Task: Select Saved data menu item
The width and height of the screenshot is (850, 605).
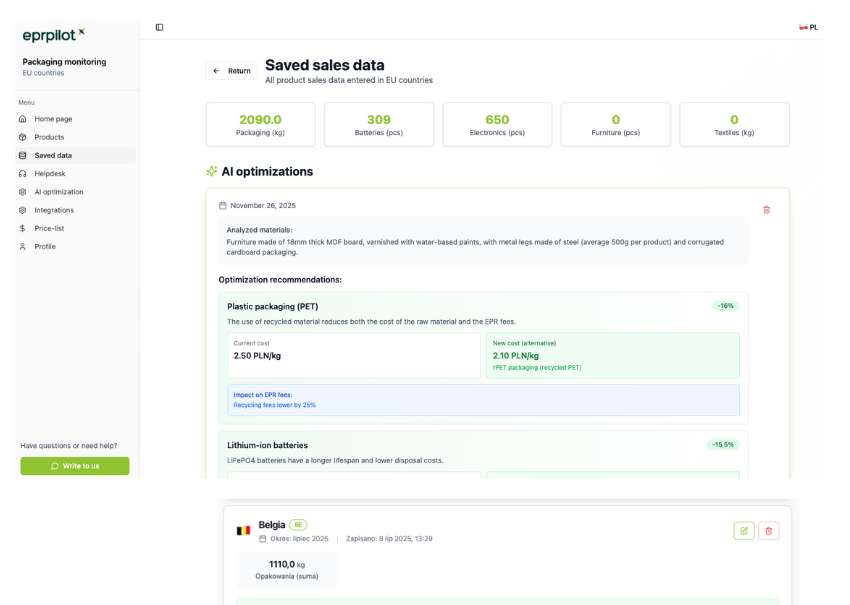Action: point(53,155)
